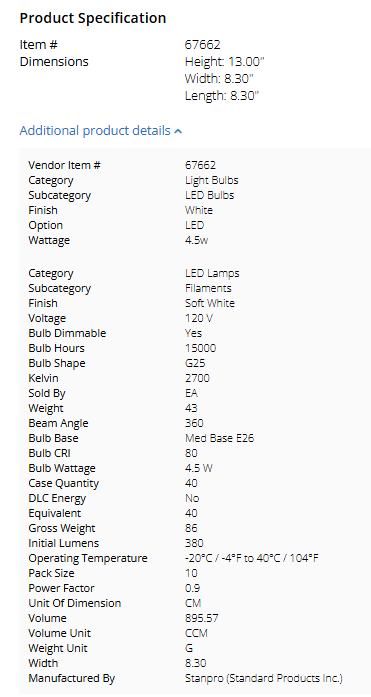371x697 pixels.
Task: Click the Operating Temperature range value
Action: point(252,559)
